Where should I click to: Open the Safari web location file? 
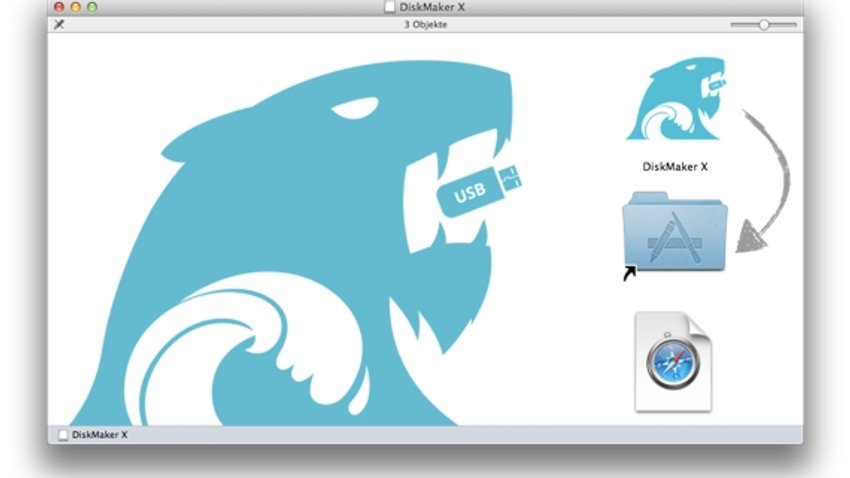click(673, 361)
